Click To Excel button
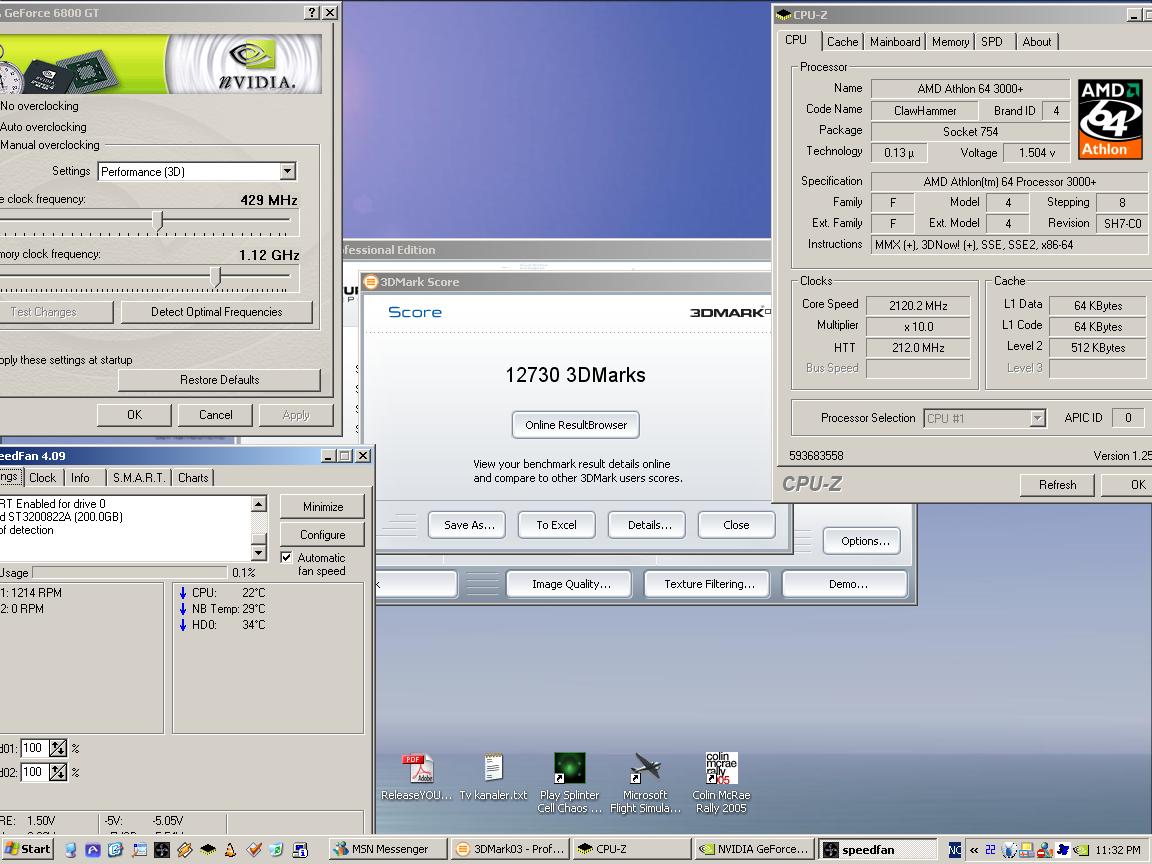This screenshot has height=864, width=1152. pos(556,525)
